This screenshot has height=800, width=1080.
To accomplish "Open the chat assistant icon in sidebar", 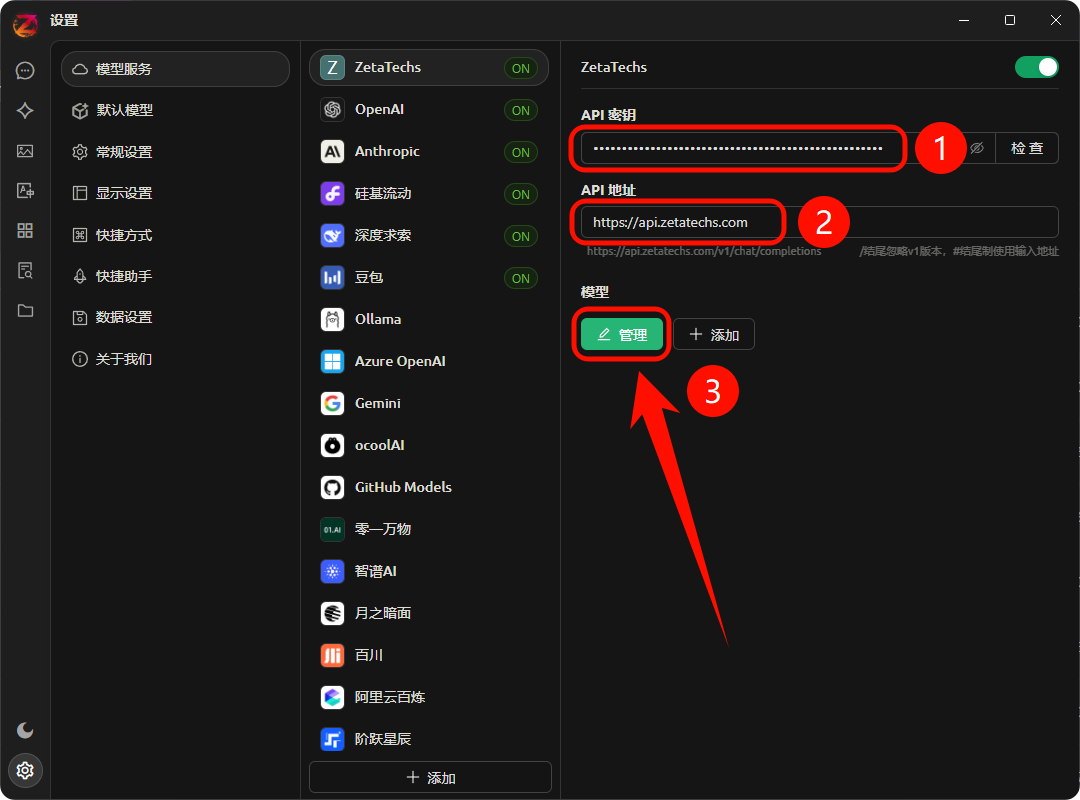I will click(25, 71).
